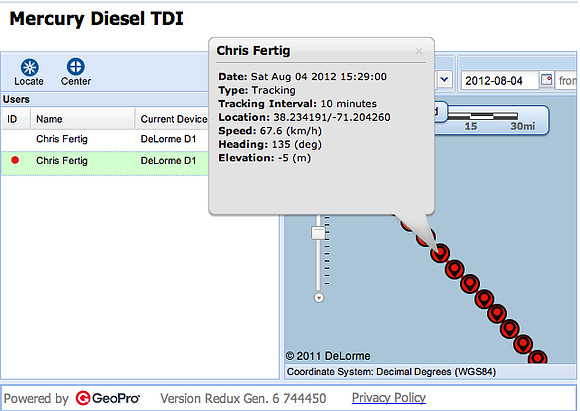580x411 pixels.
Task: Expand the dropdown arrow beside the date
Action: click(445, 79)
